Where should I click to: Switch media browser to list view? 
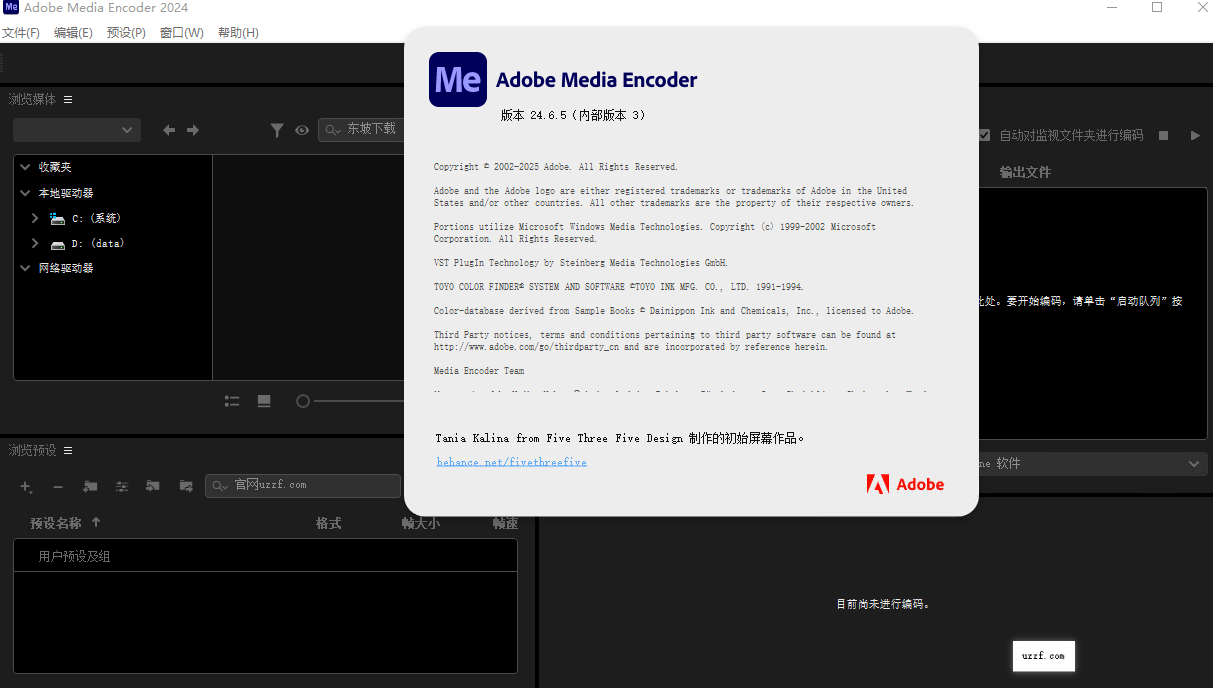point(232,401)
